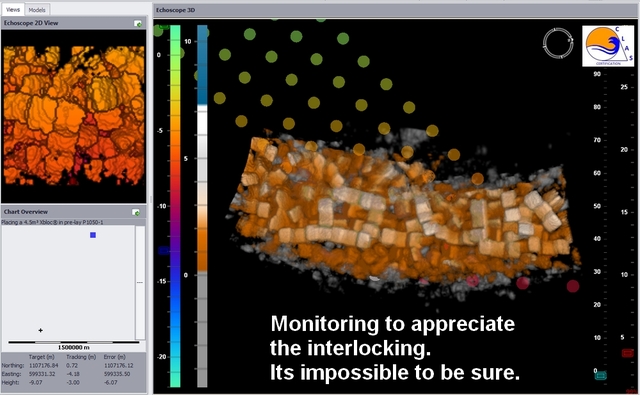Click the CLAS certification logo
640x395 pixels.
pyautogui.click(x=608, y=46)
